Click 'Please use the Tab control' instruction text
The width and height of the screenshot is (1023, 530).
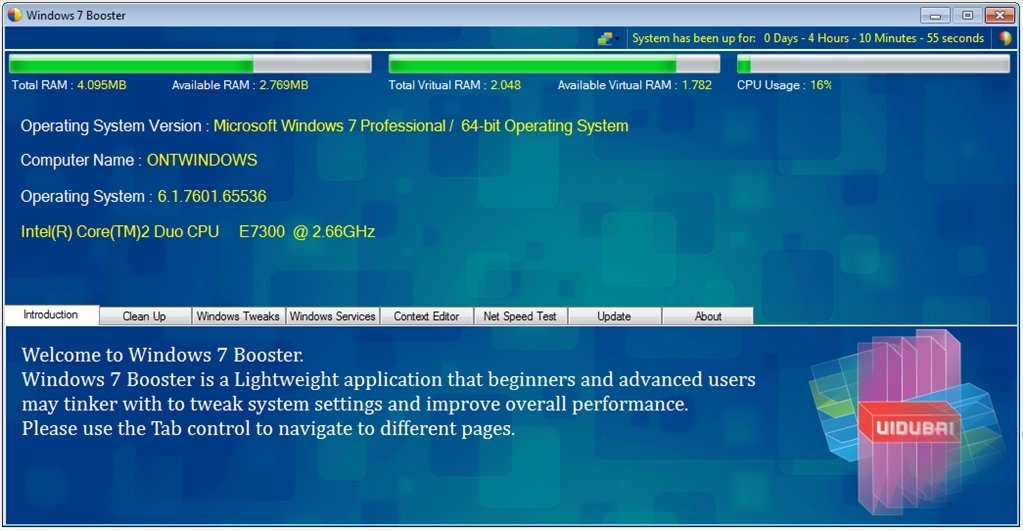(x=268, y=429)
